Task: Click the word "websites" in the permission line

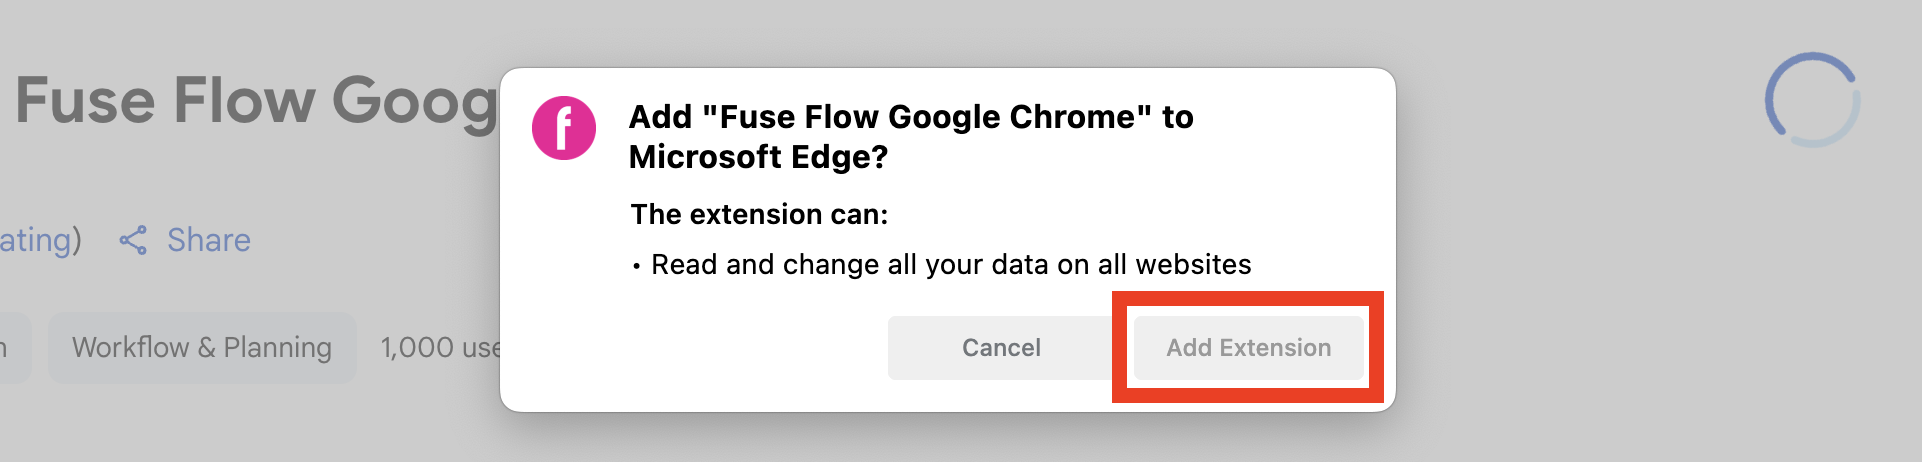Action: (x=1193, y=264)
